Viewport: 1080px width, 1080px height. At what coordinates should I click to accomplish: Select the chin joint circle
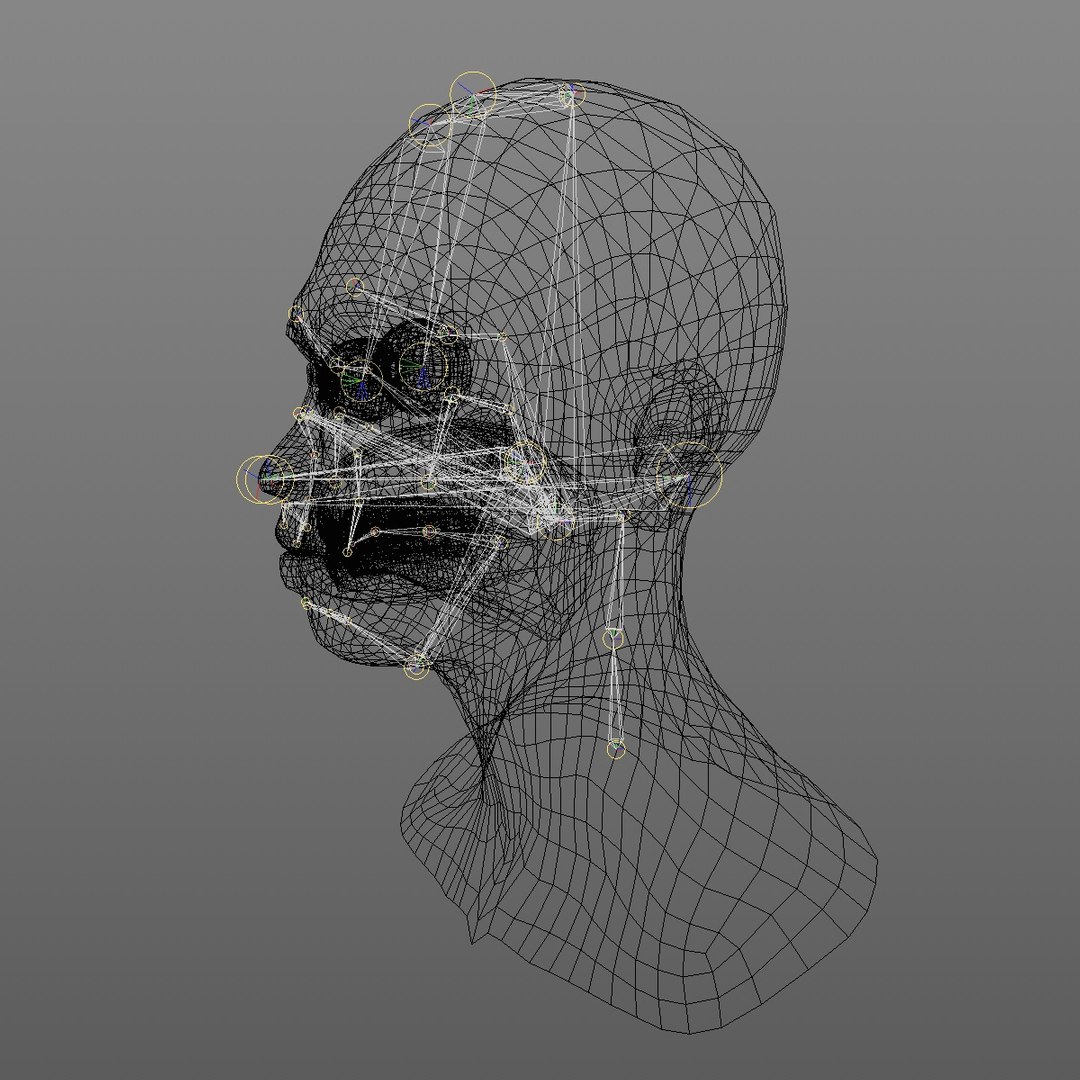[416, 665]
